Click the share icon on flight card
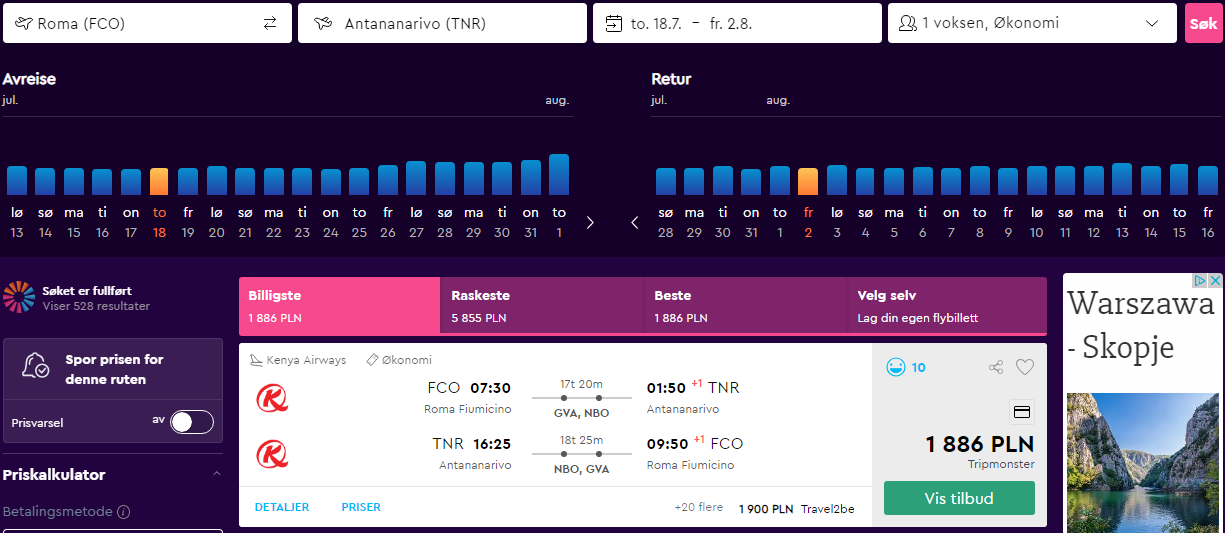This screenshot has height=533, width=1225. (995, 367)
